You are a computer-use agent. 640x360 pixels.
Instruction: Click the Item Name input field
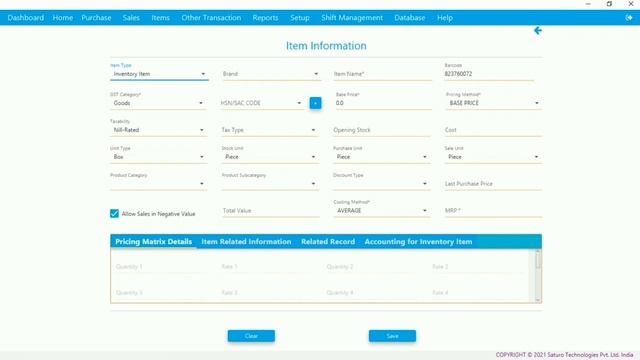pos(382,74)
